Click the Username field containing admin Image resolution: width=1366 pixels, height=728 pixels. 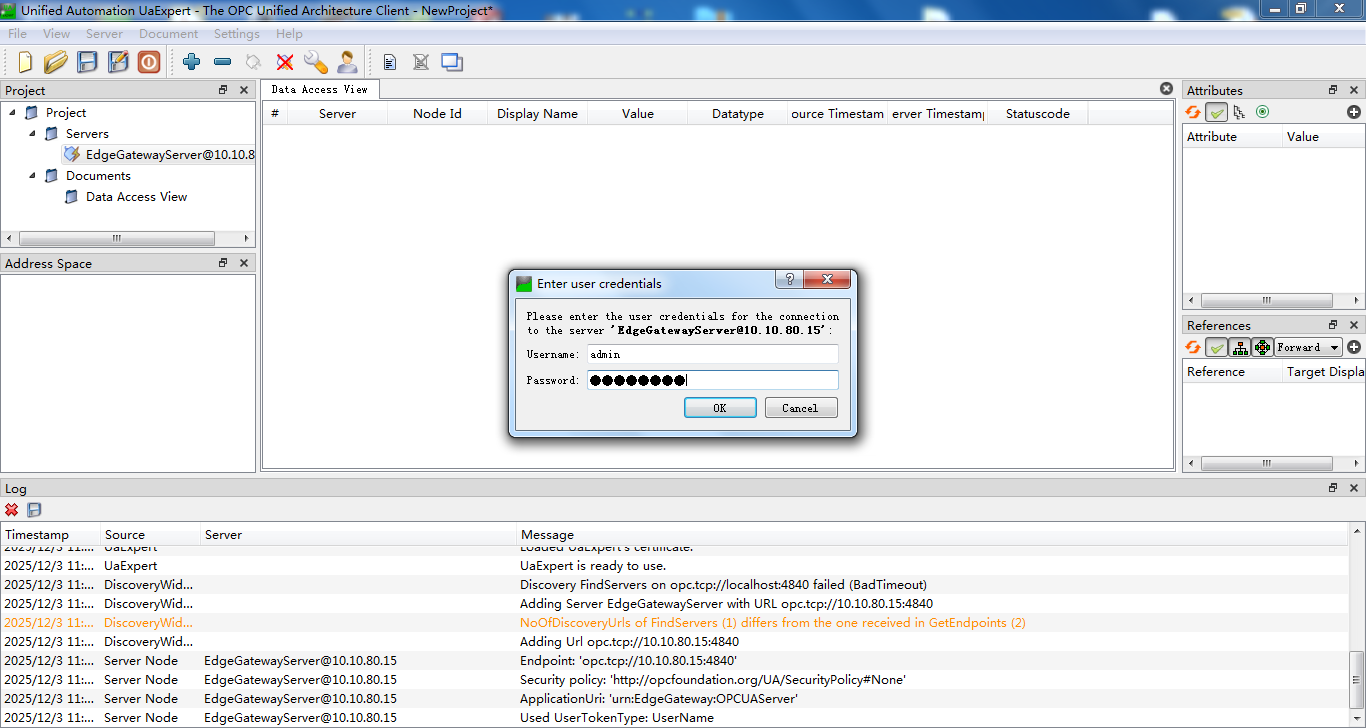712,354
